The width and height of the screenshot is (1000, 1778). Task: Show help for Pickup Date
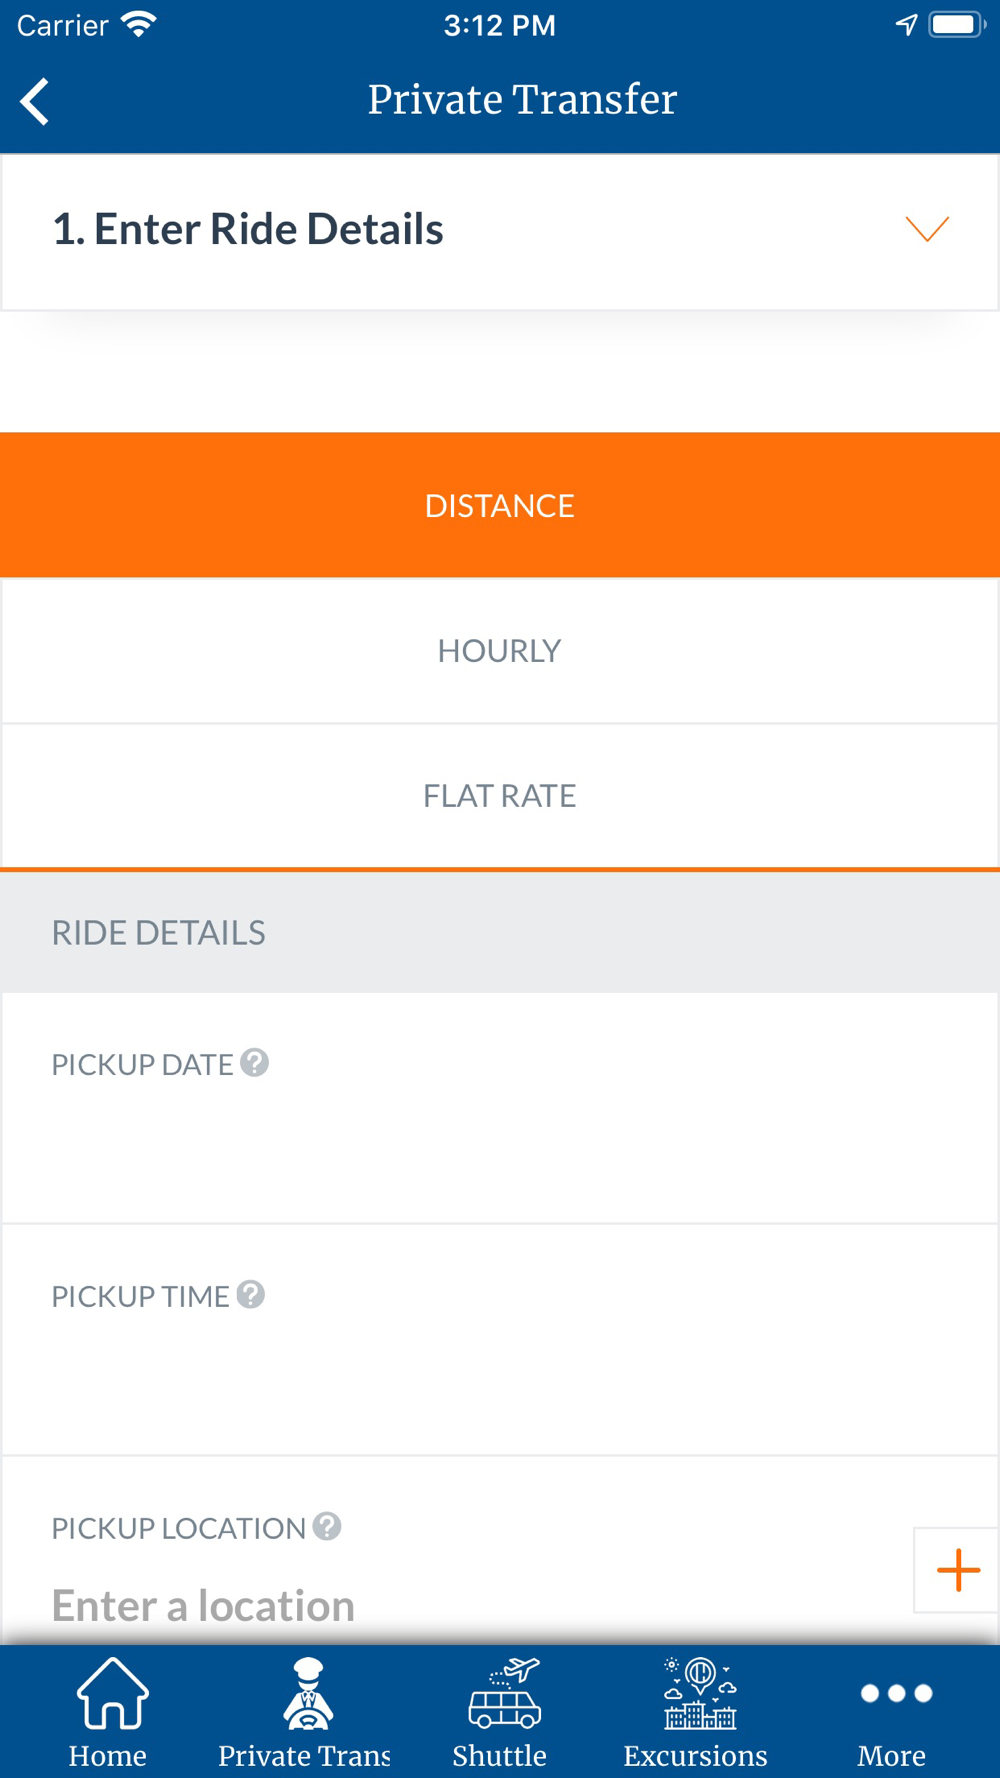coord(255,1062)
